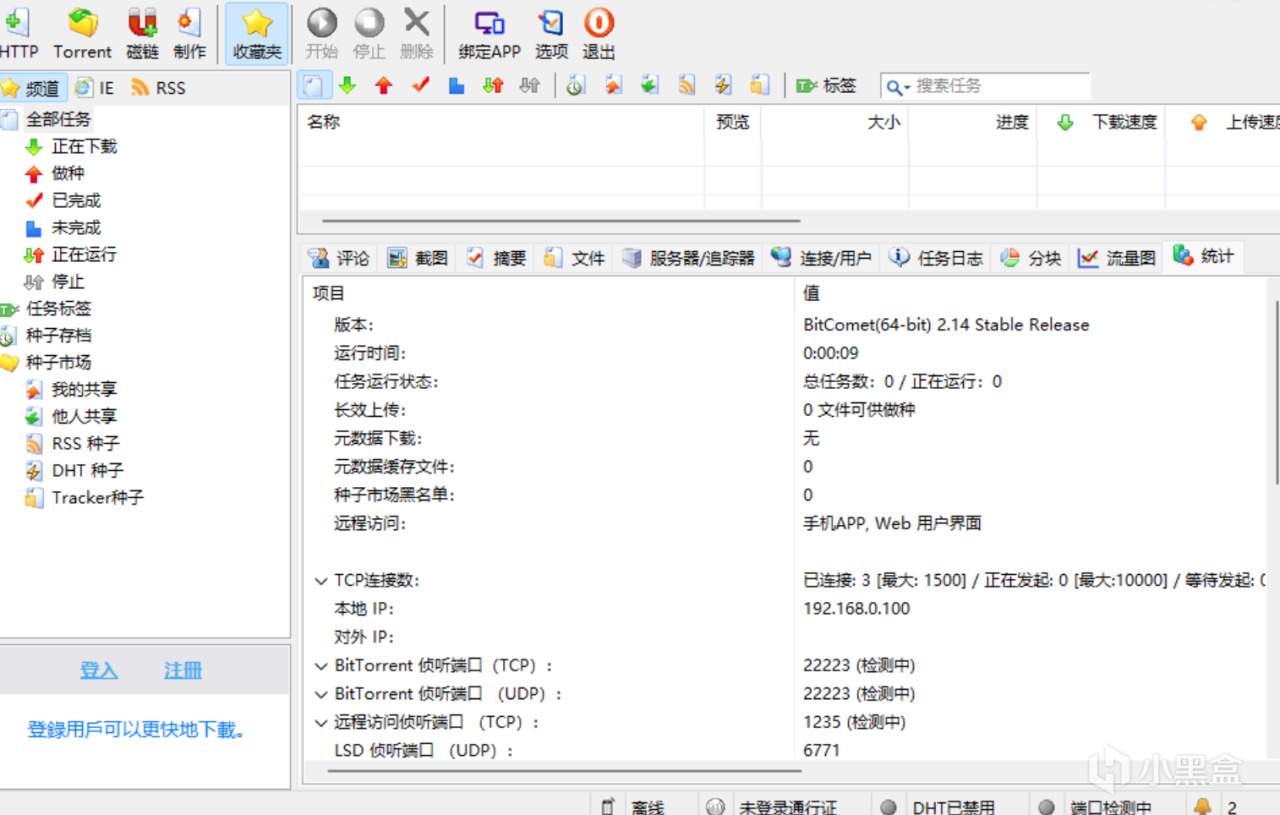Switch to the RSS sidebar tab
Screen dimensions: 1280x815
coord(158,88)
